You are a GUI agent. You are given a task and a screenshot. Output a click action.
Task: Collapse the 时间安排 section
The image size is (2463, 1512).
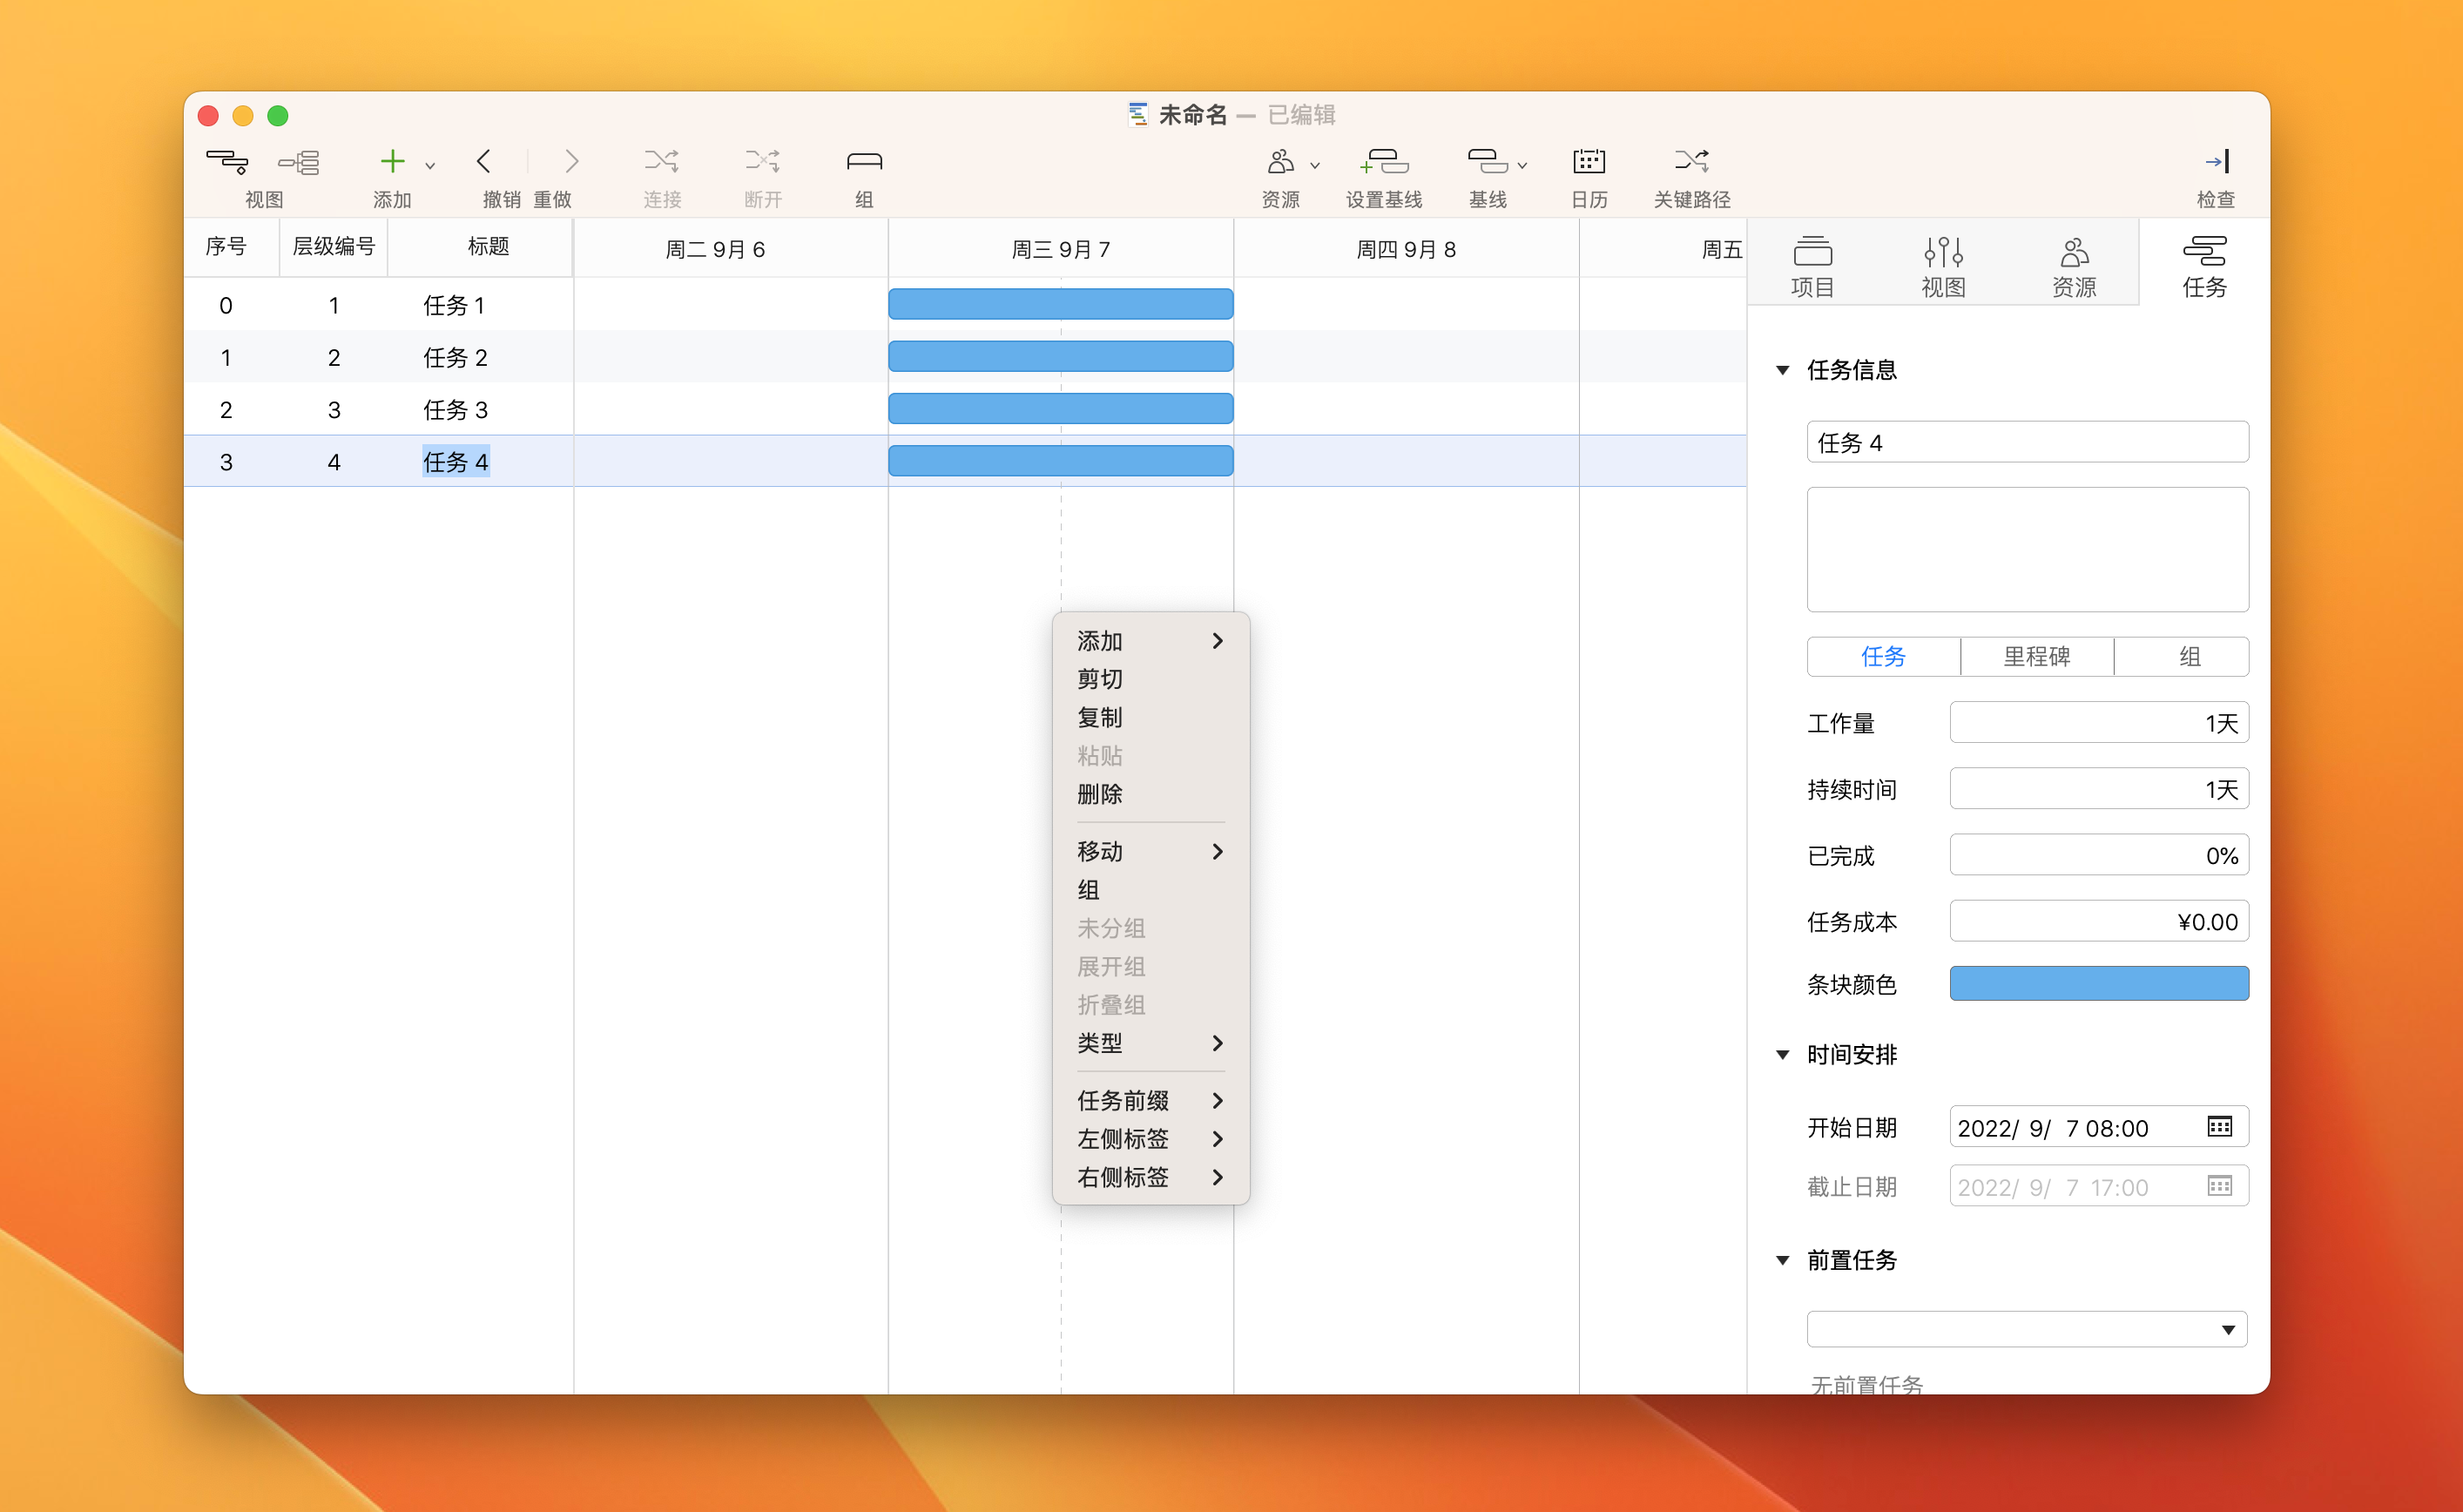1783,1054
